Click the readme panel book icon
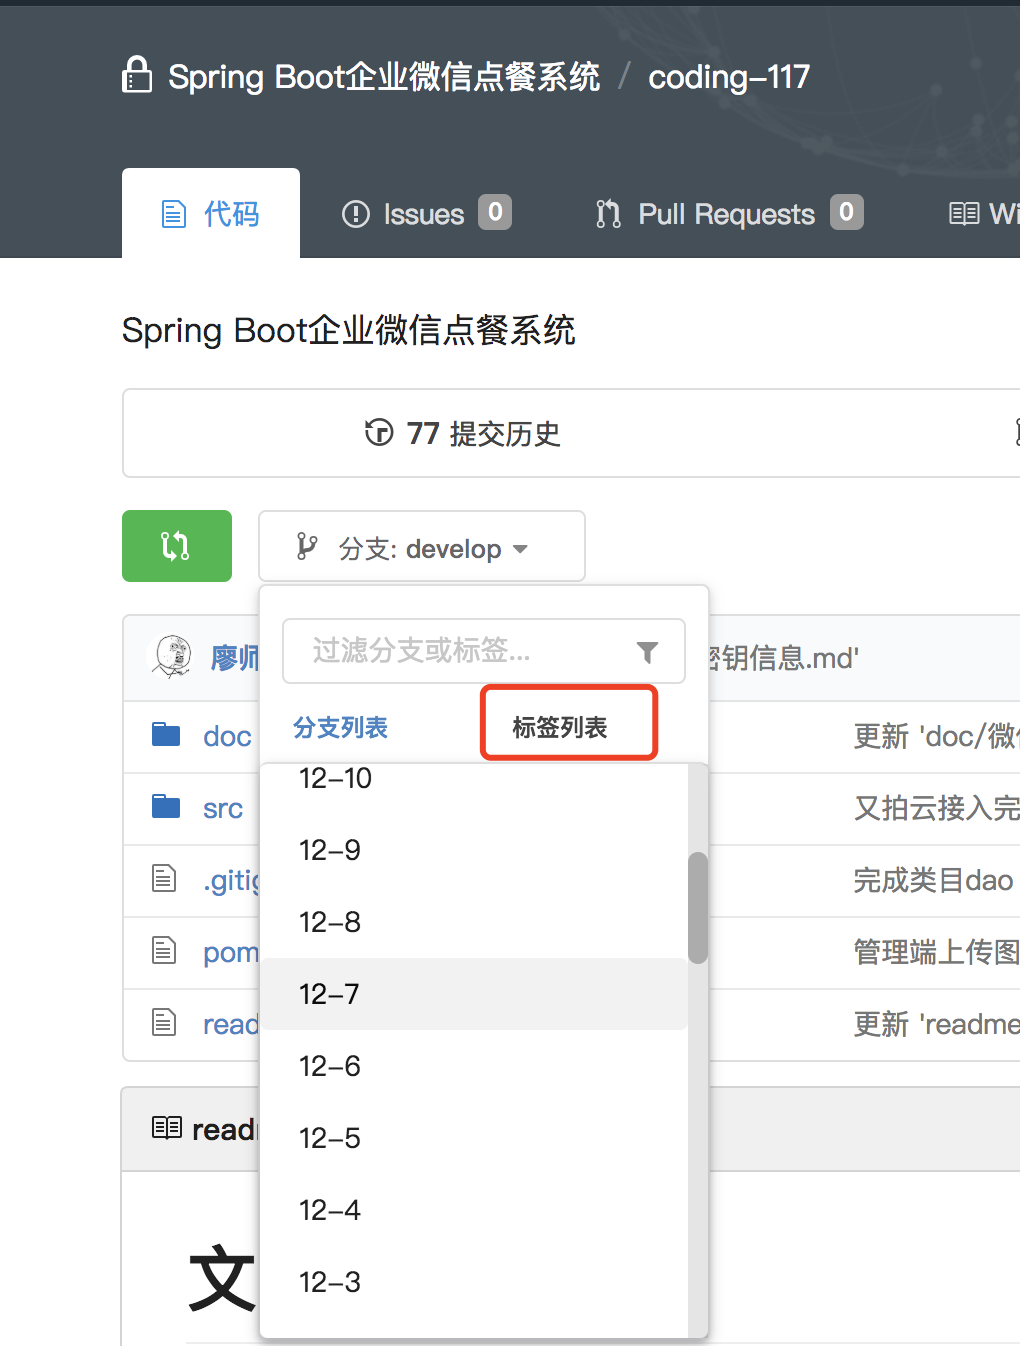This screenshot has height=1346, width=1020. point(167,1128)
